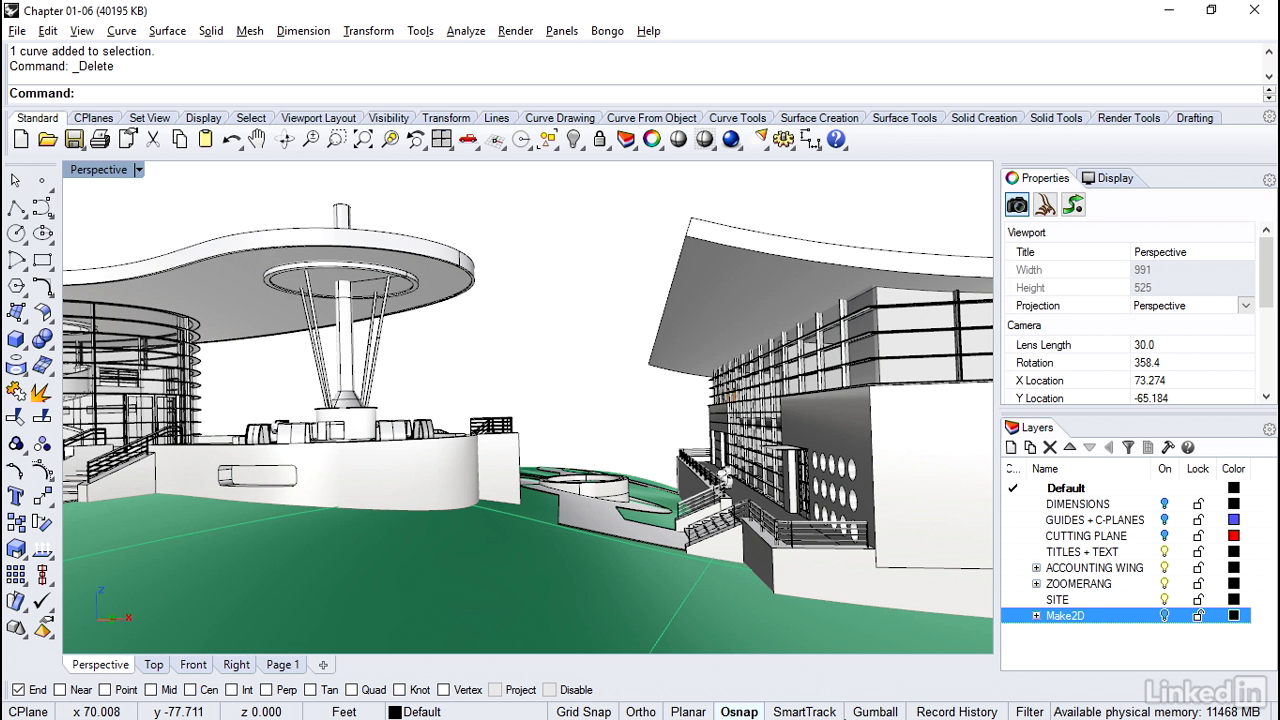
Task: Click the color wheel icon in toolbar
Action: 652,140
